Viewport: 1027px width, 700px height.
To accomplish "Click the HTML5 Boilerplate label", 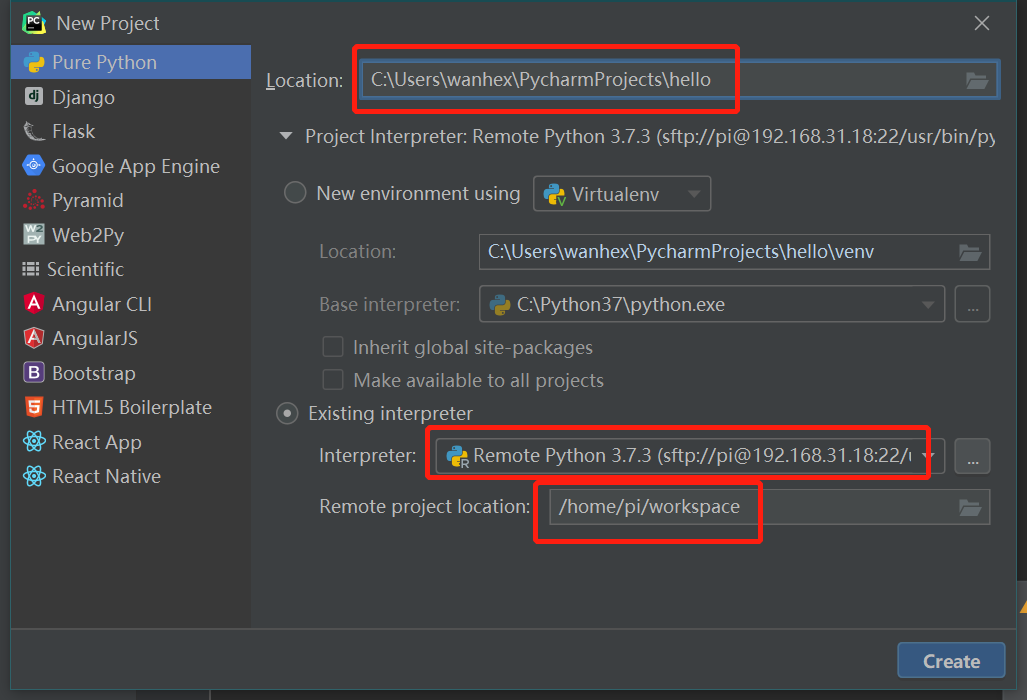I will [132, 407].
